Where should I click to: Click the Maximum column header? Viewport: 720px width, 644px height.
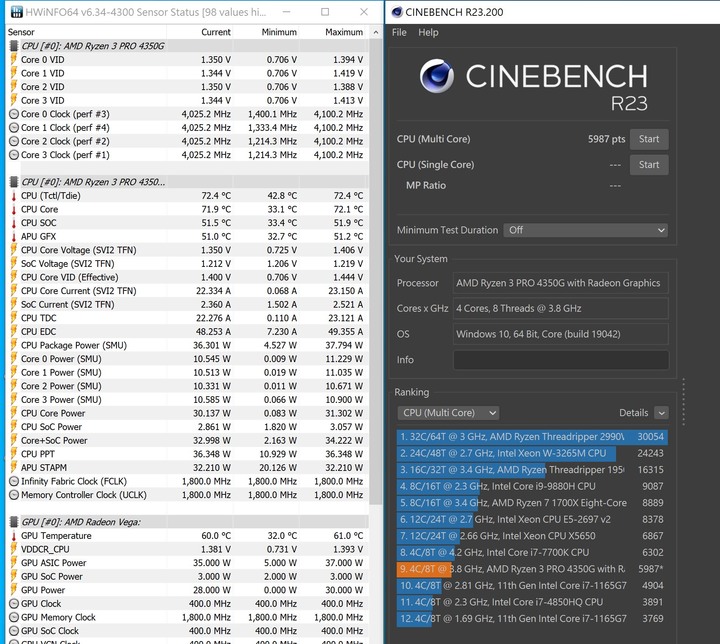point(344,32)
